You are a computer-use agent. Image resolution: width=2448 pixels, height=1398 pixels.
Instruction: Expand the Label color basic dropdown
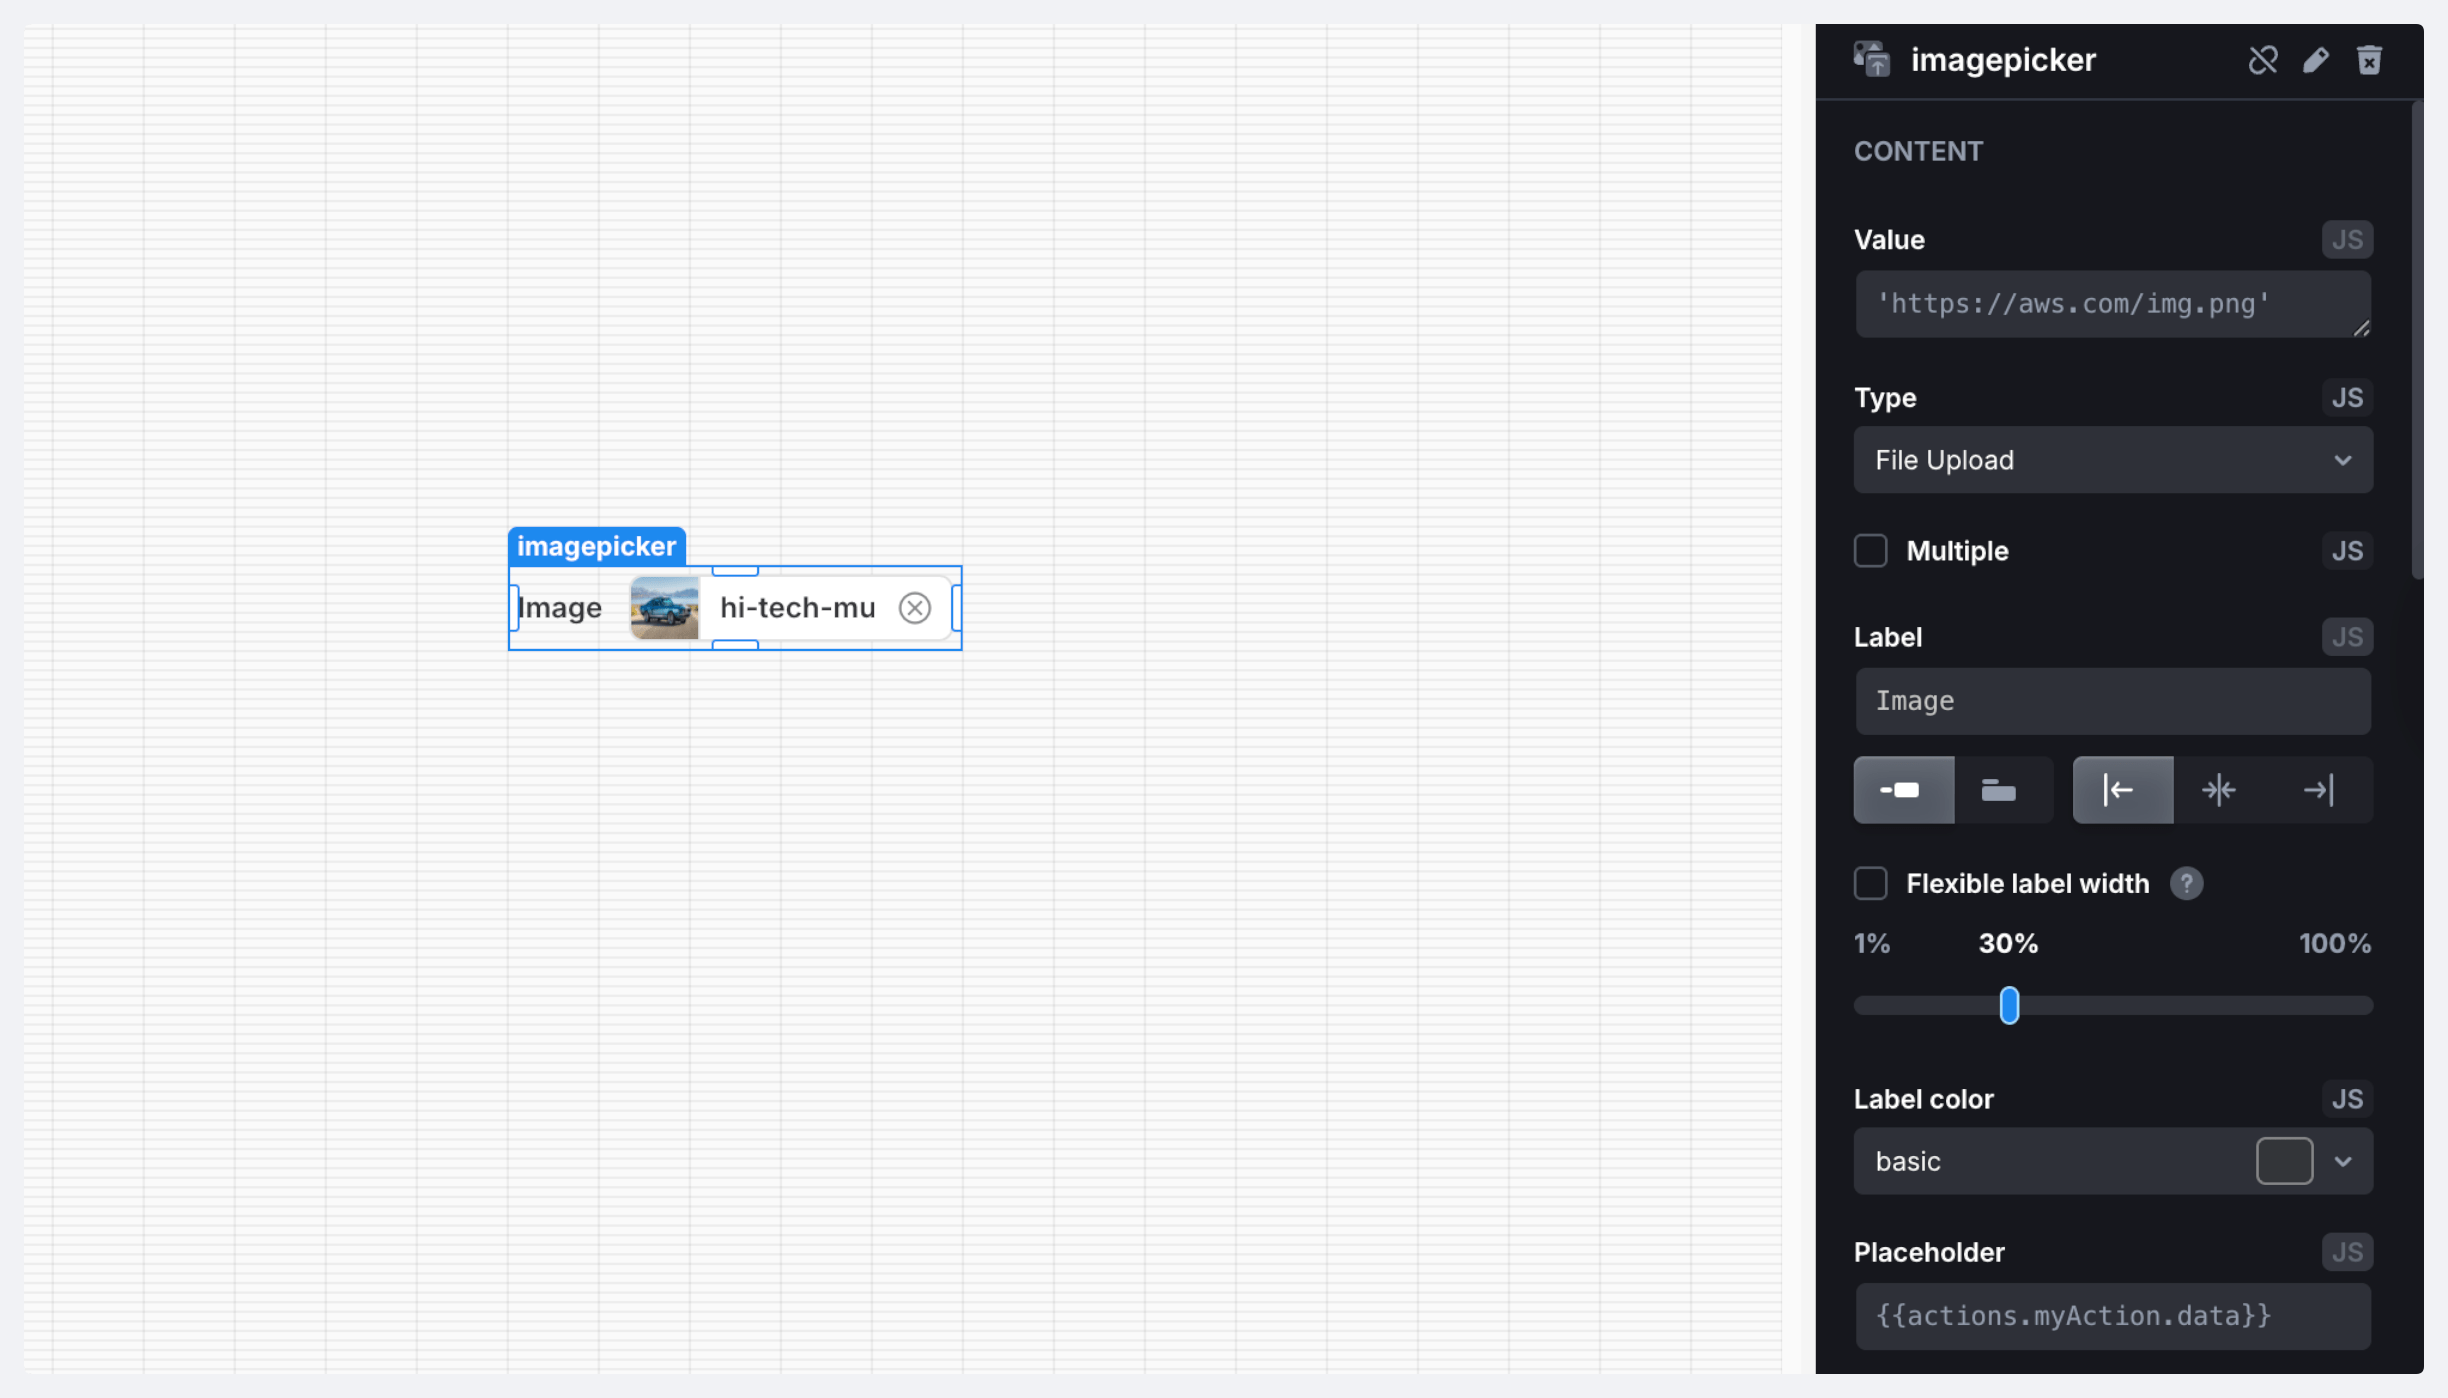(x=2343, y=1162)
